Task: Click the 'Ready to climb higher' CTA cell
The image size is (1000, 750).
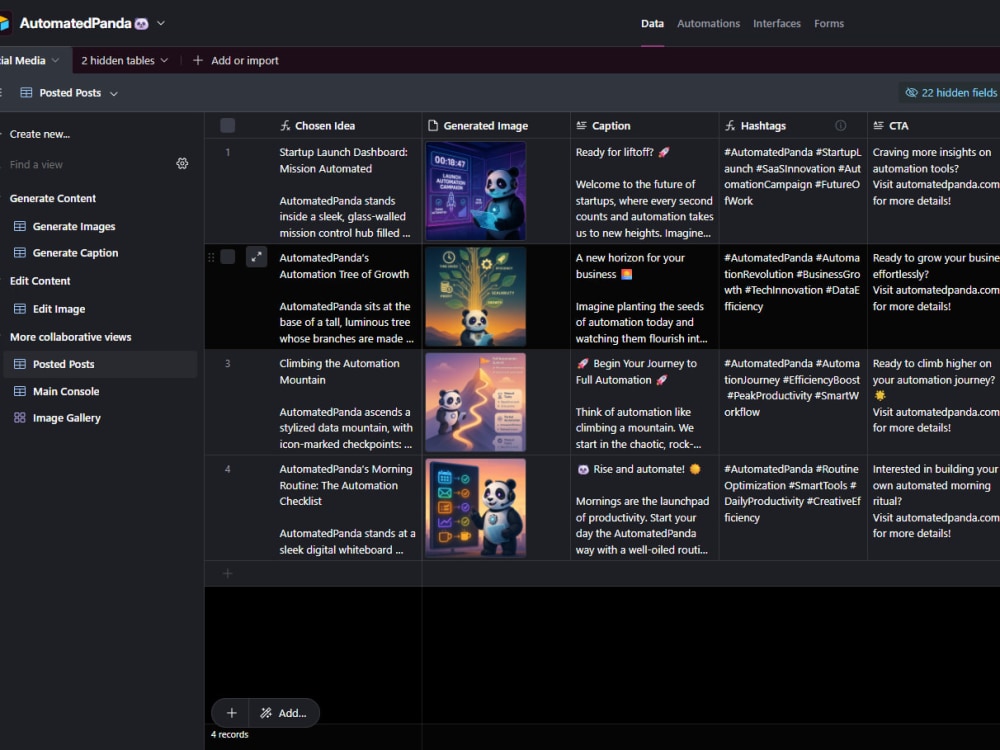Action: click(x=934, y=402)
